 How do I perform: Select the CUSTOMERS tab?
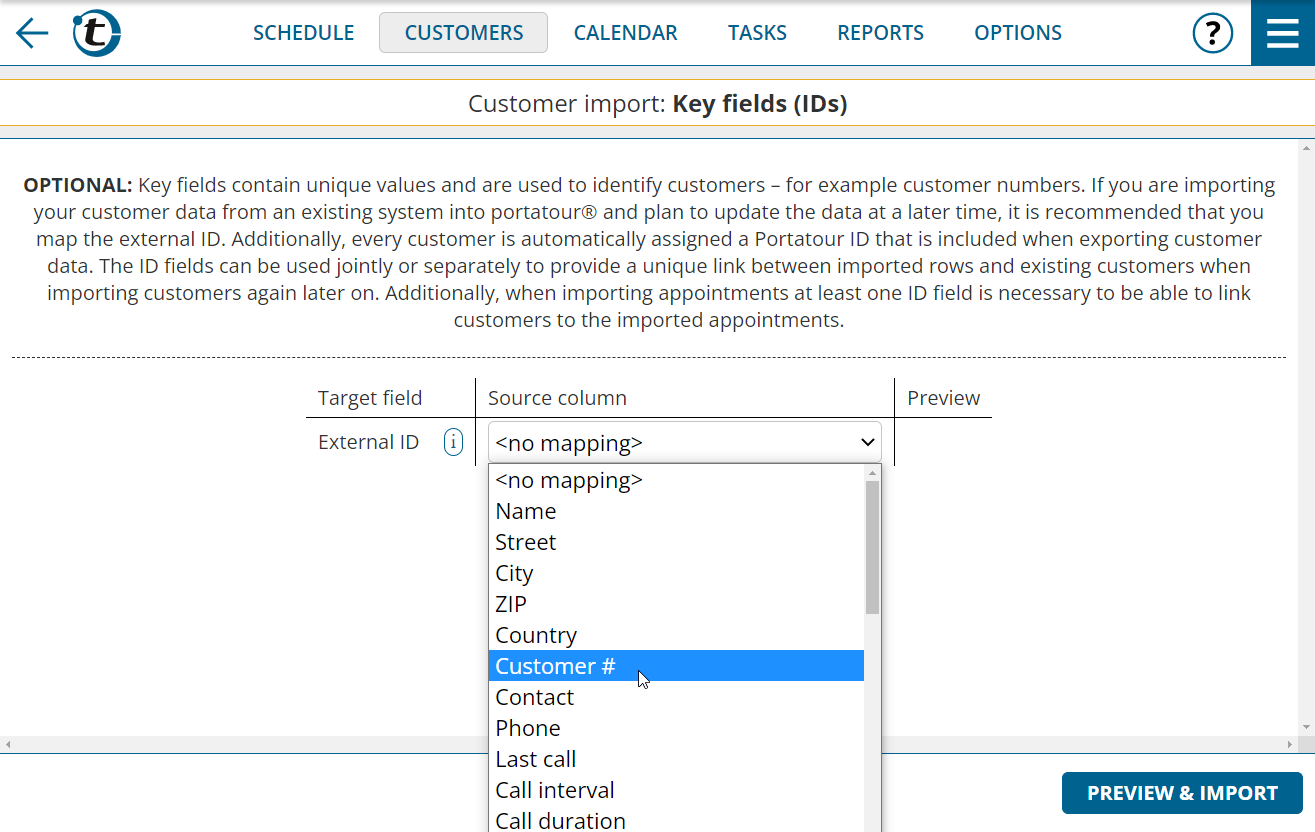462,32
